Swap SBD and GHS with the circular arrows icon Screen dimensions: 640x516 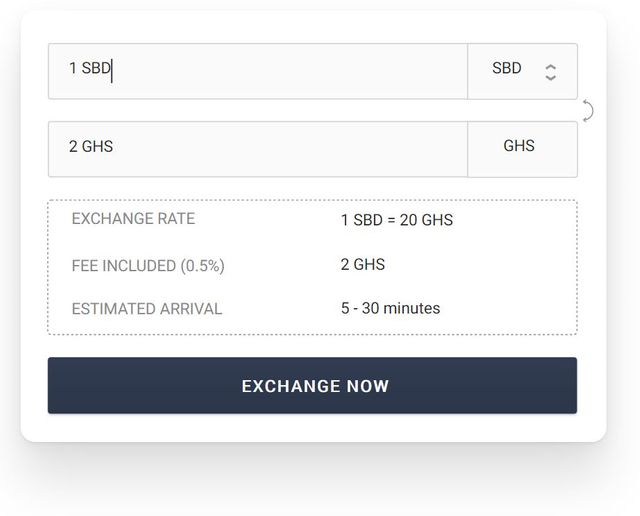coord(588,111)
